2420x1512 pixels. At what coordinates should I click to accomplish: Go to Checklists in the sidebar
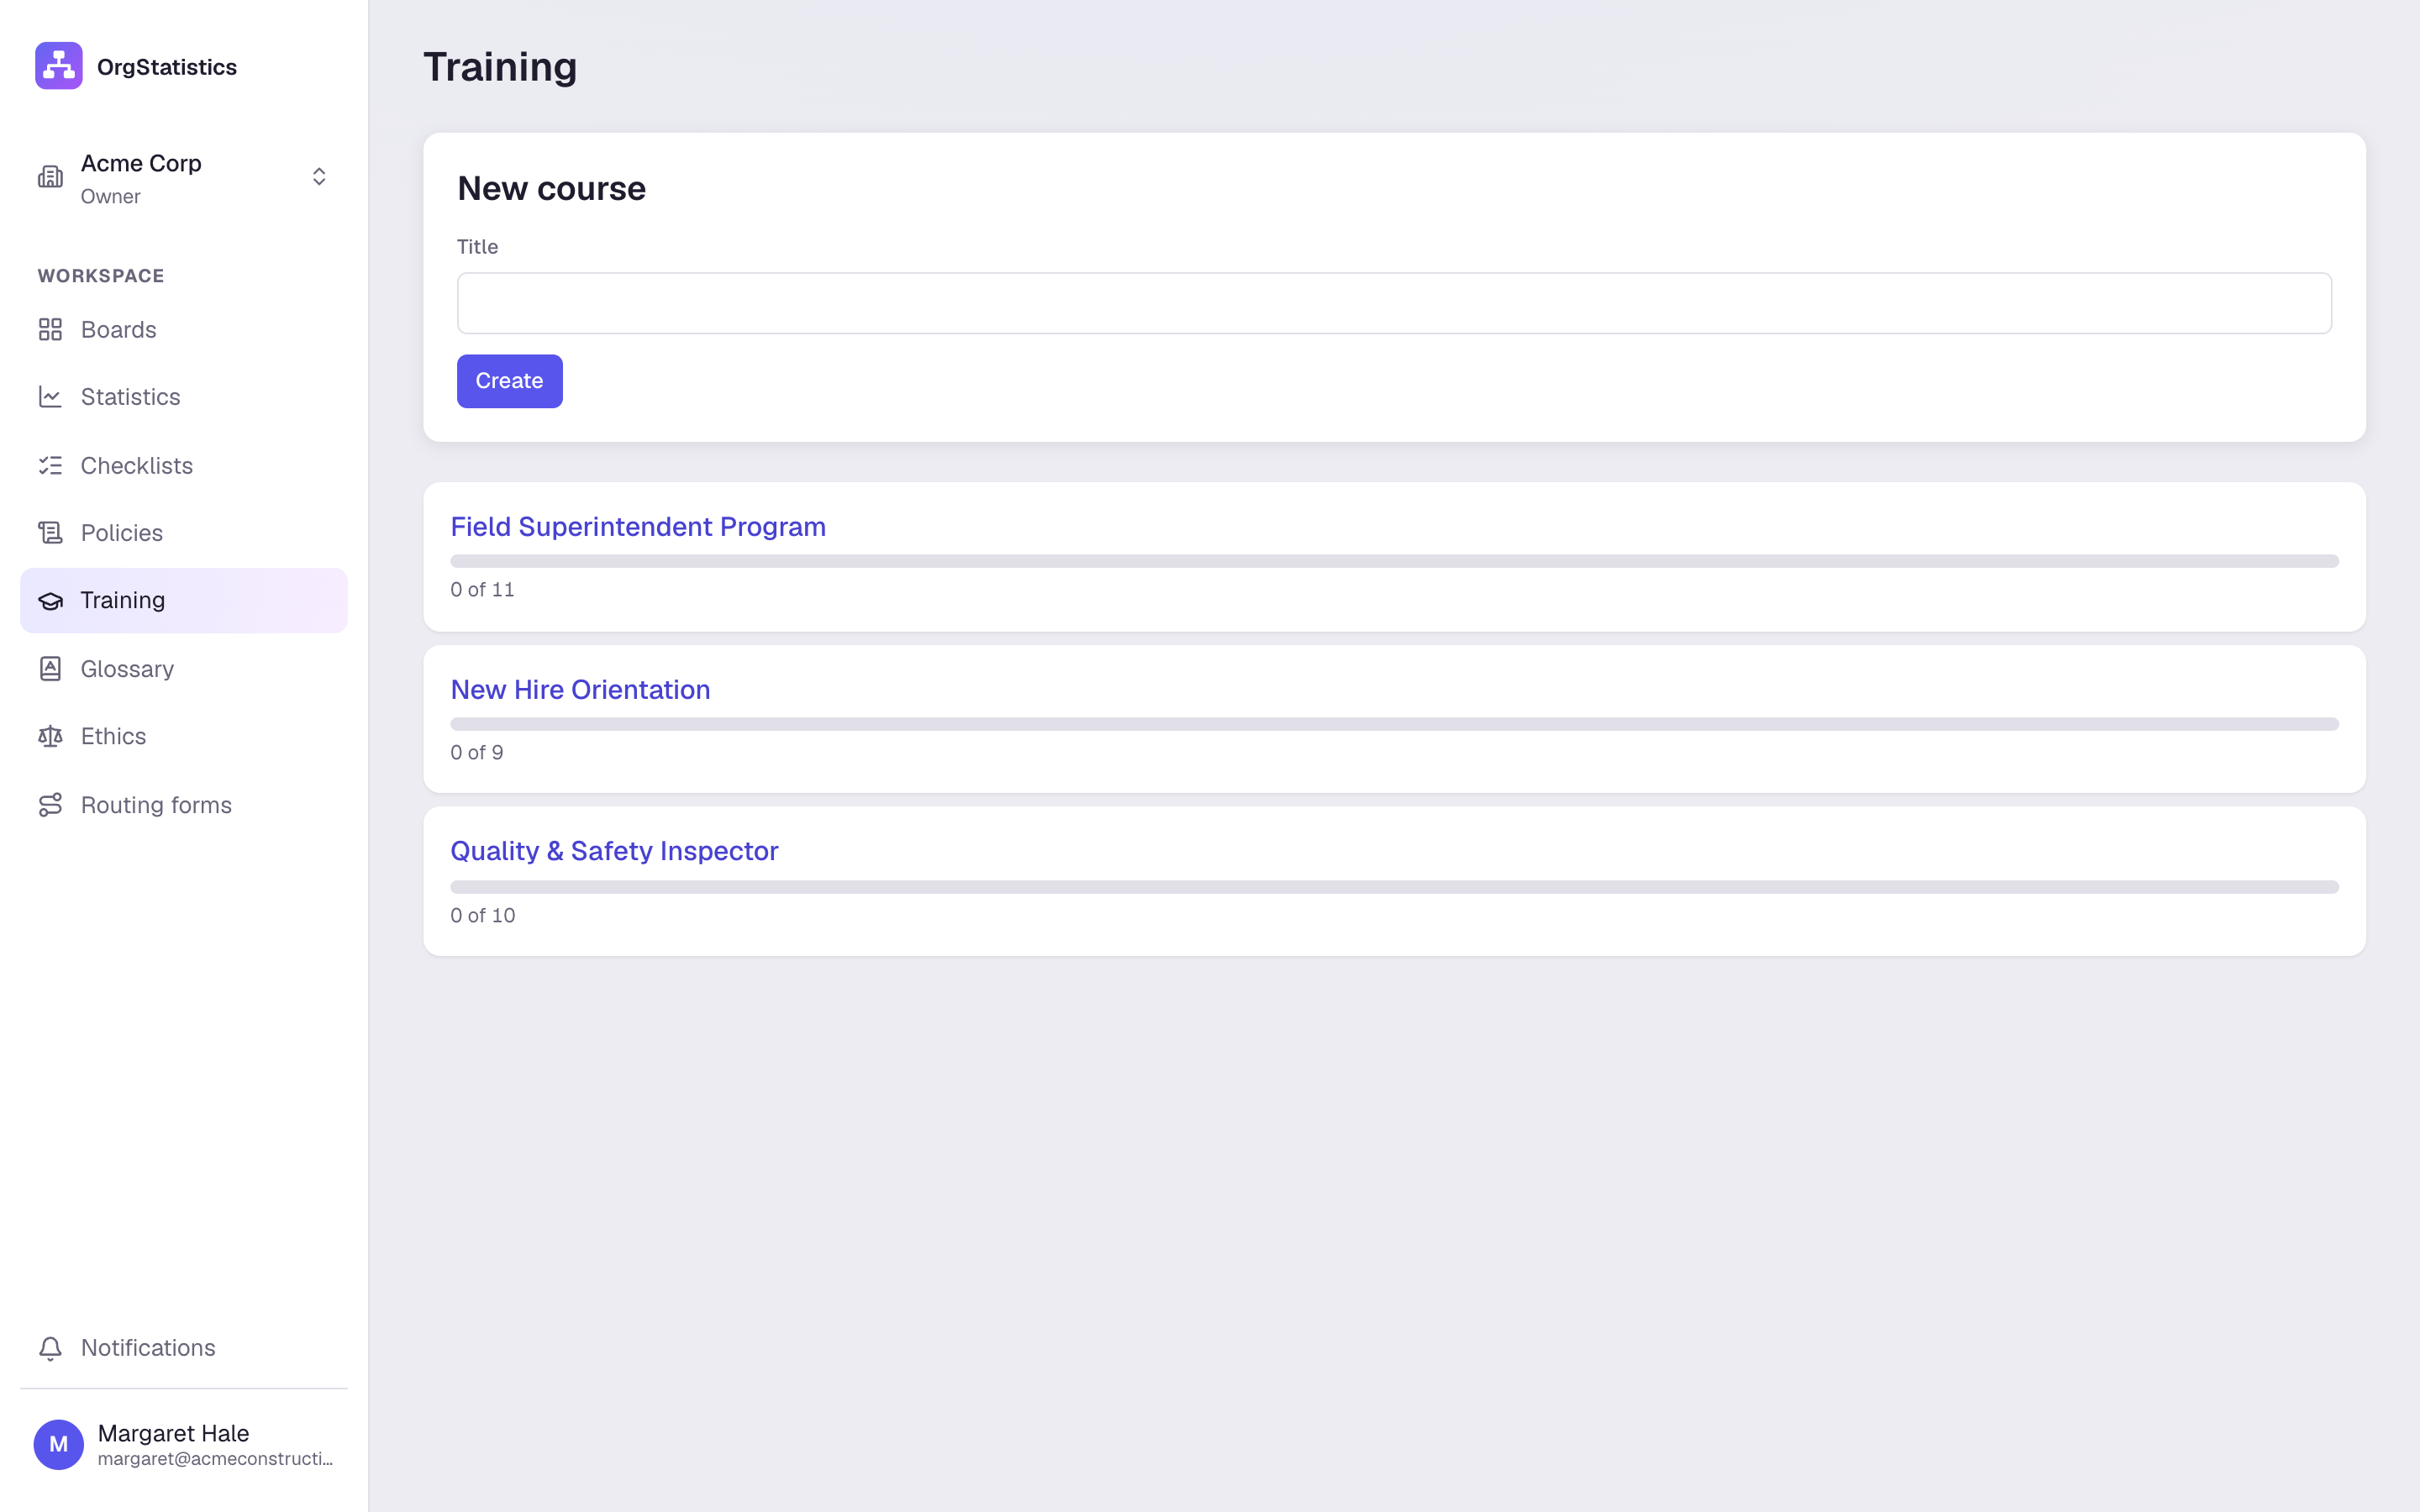(x=184, y=466)
